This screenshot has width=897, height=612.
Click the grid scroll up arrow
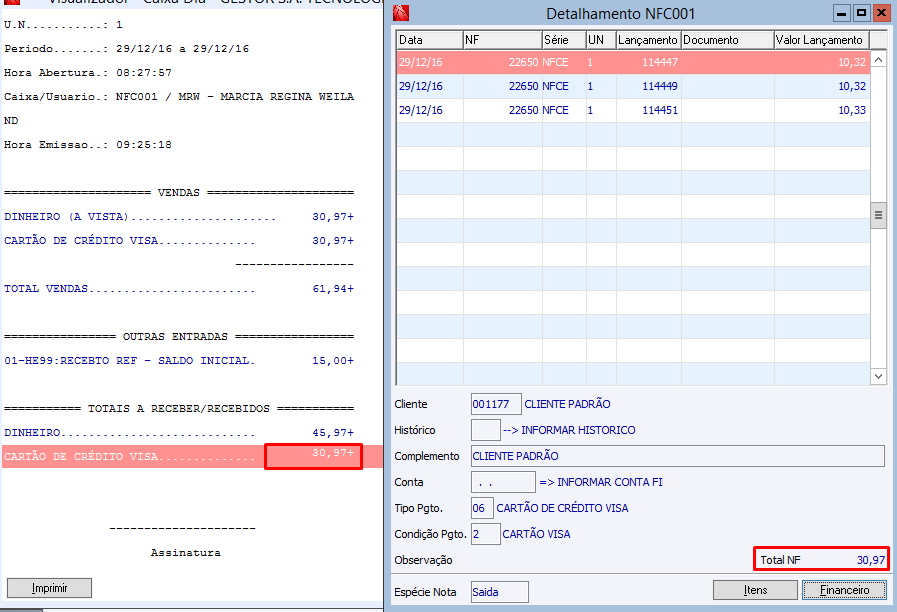pyautogui.click(x=878, y=59)
